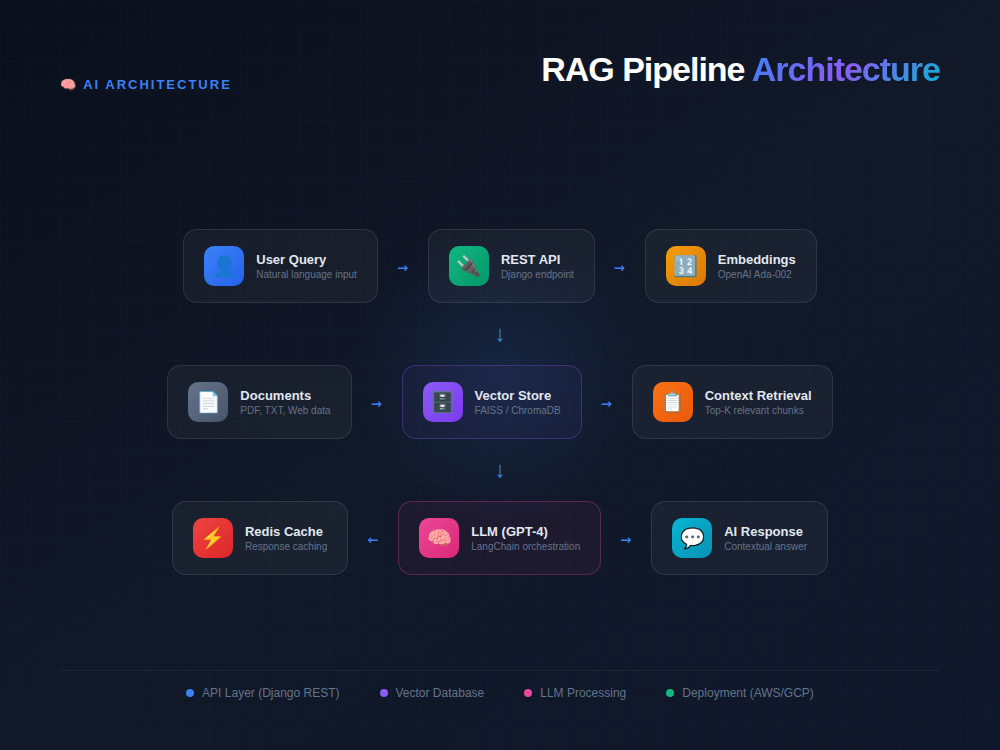1000x750 pixels.
Task: Click the "REST API" card title
Action: point(531,260)
